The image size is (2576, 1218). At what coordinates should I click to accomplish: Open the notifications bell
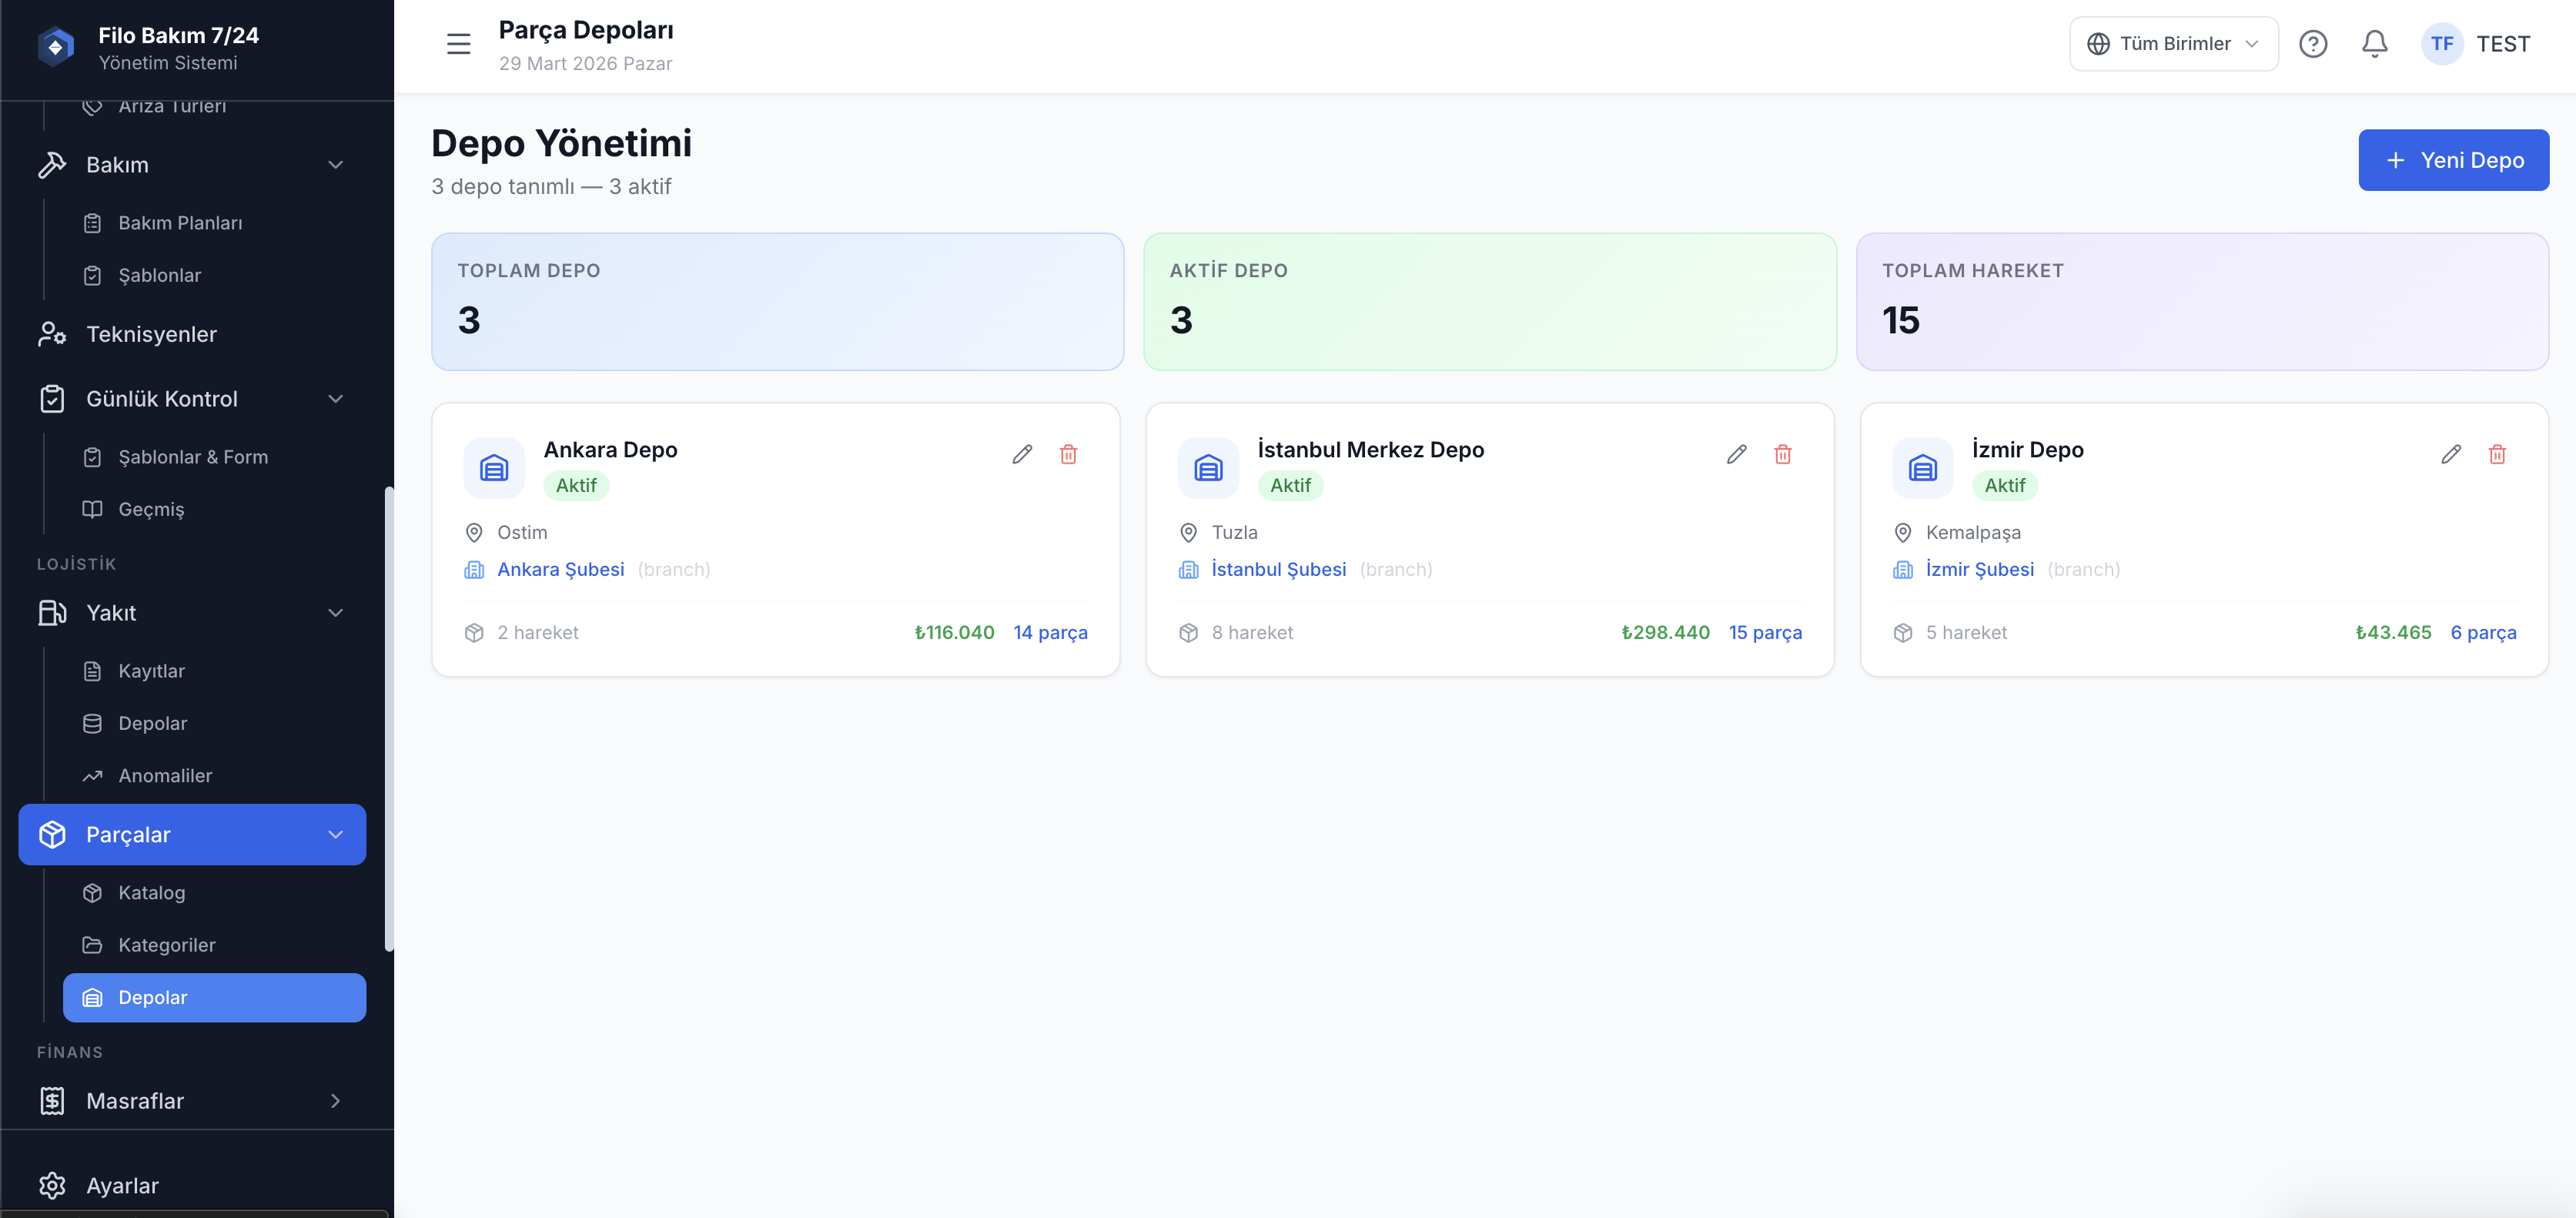(x=2374, y=44)
